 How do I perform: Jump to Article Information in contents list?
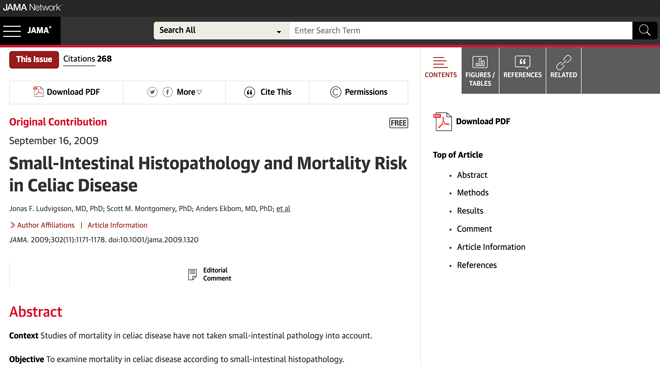(x=491, y=247)
